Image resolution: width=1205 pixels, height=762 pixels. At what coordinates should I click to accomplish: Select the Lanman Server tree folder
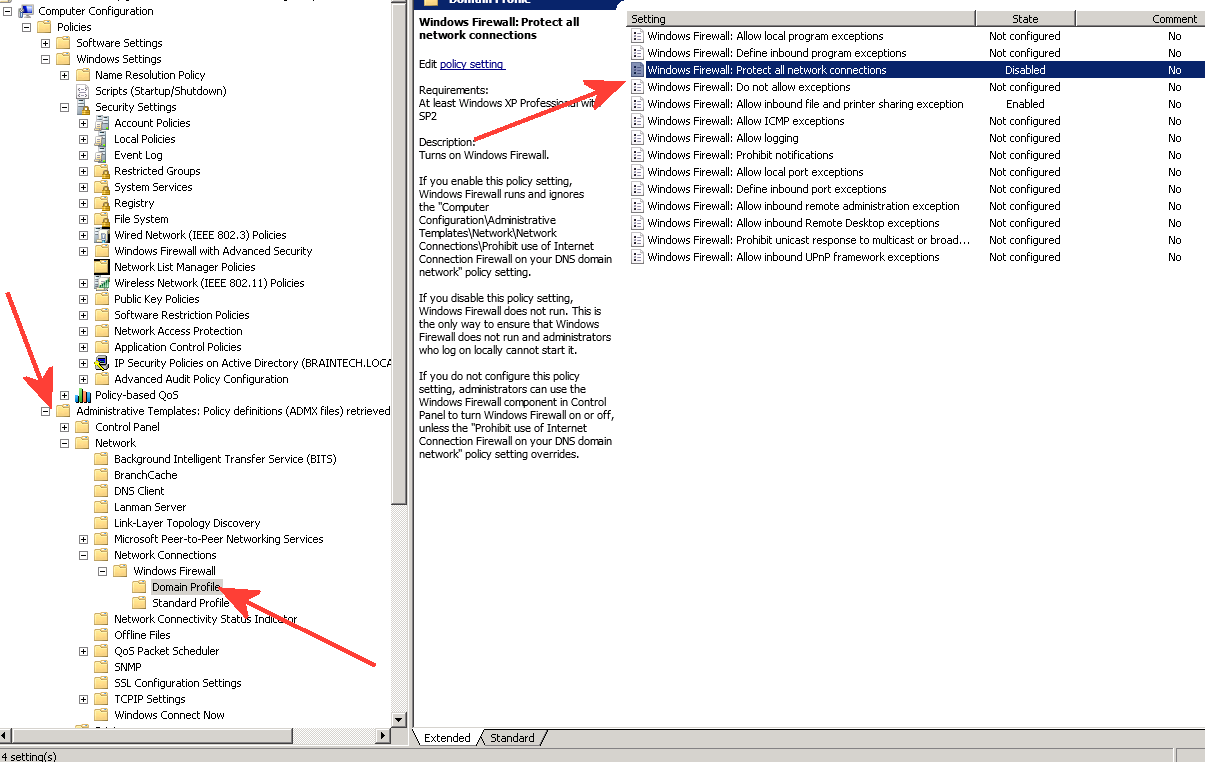click(x=150, y=507)
